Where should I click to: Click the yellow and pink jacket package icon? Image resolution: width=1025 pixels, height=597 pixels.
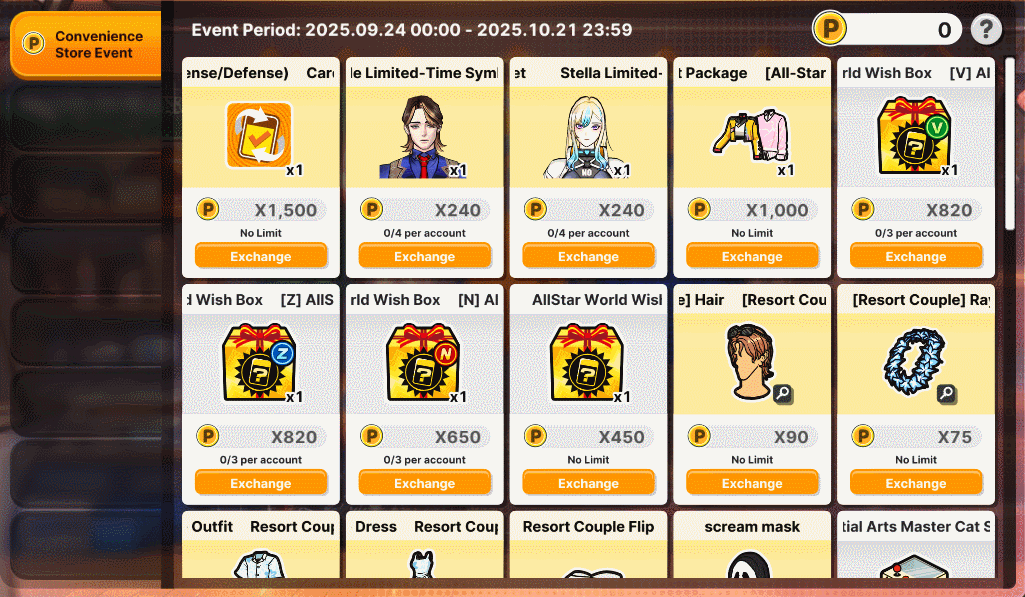752,134
